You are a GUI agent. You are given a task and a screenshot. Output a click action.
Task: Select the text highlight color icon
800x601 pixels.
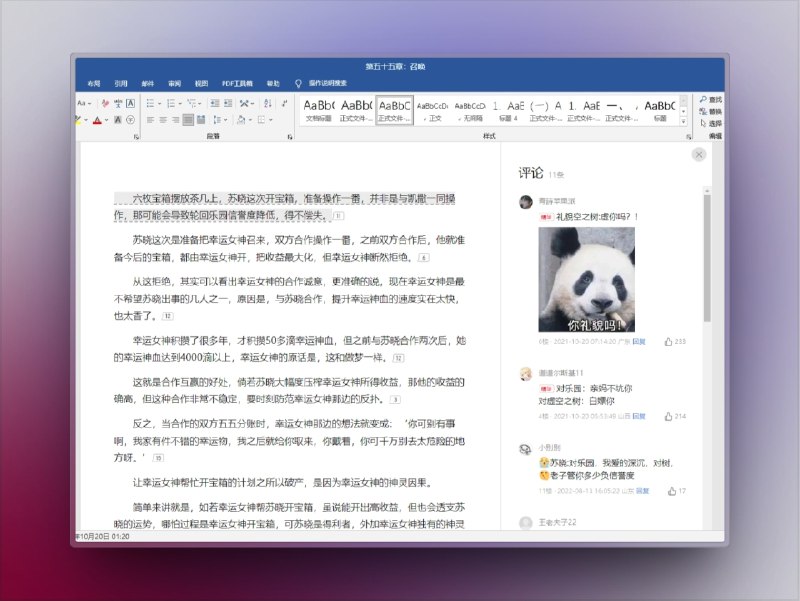tap(78, 120)
